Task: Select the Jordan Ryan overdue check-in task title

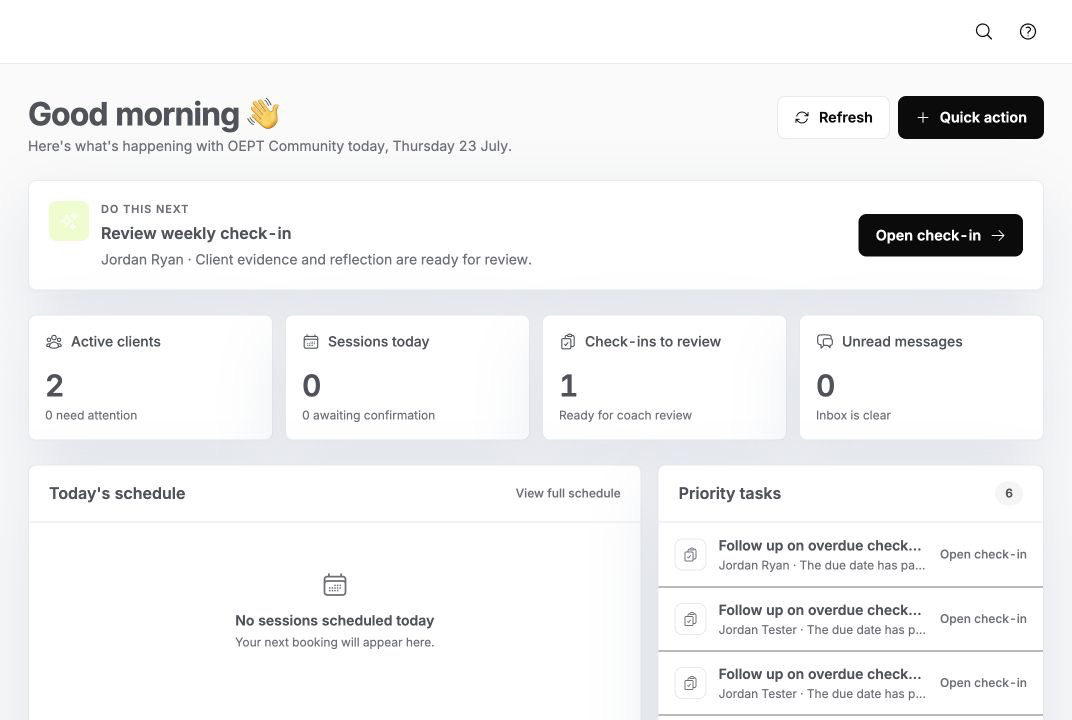Action: pos(820,546)
